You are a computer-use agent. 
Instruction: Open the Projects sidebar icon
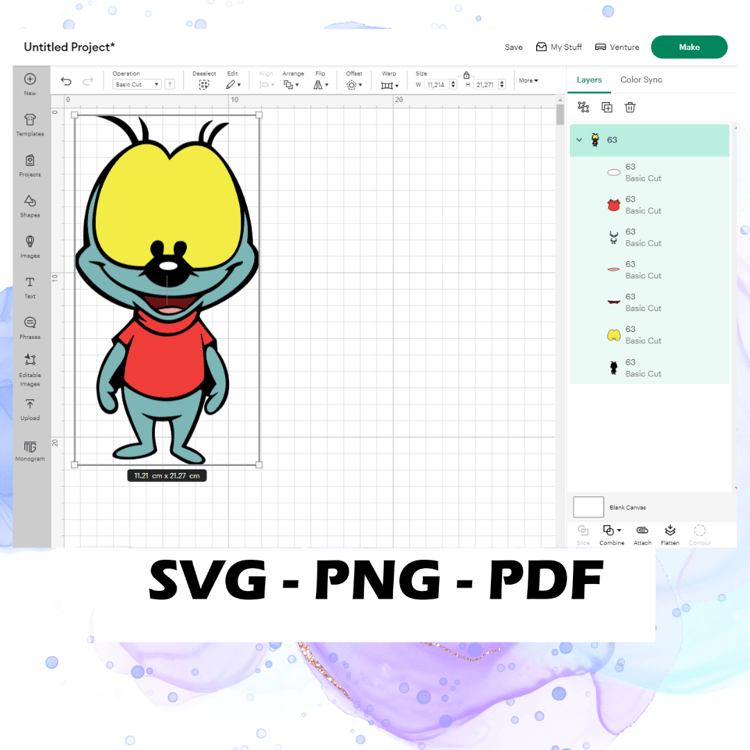[x=30, y=160]
